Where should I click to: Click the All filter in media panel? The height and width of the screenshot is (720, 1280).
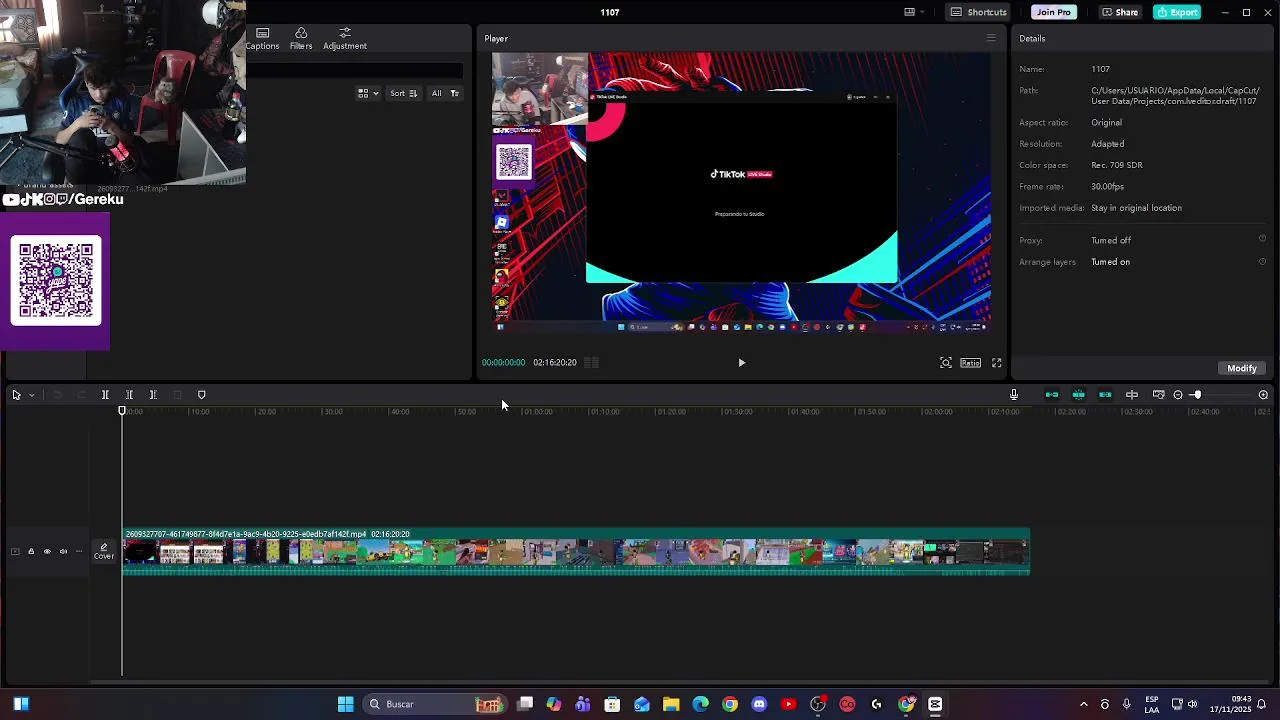coord(436,93)
